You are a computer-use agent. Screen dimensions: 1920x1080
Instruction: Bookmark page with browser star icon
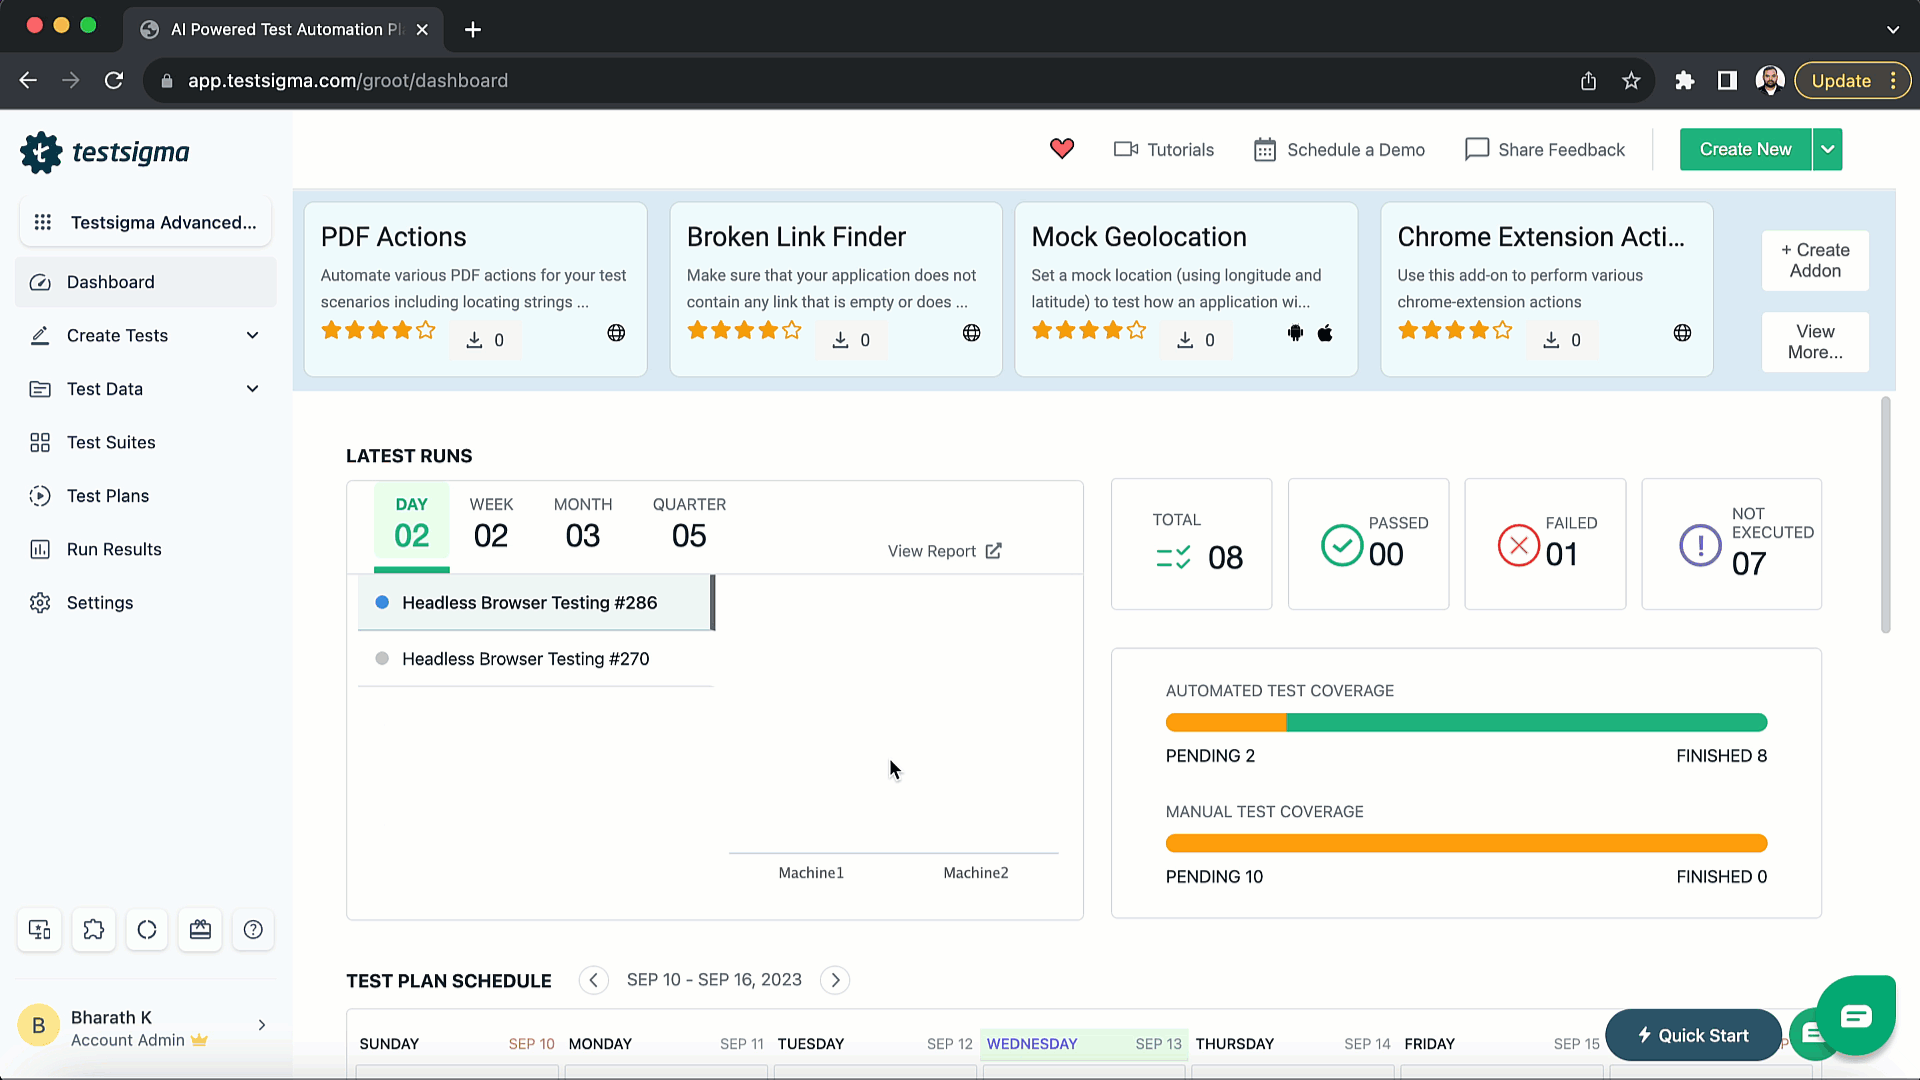click(x=1631, y=81)
